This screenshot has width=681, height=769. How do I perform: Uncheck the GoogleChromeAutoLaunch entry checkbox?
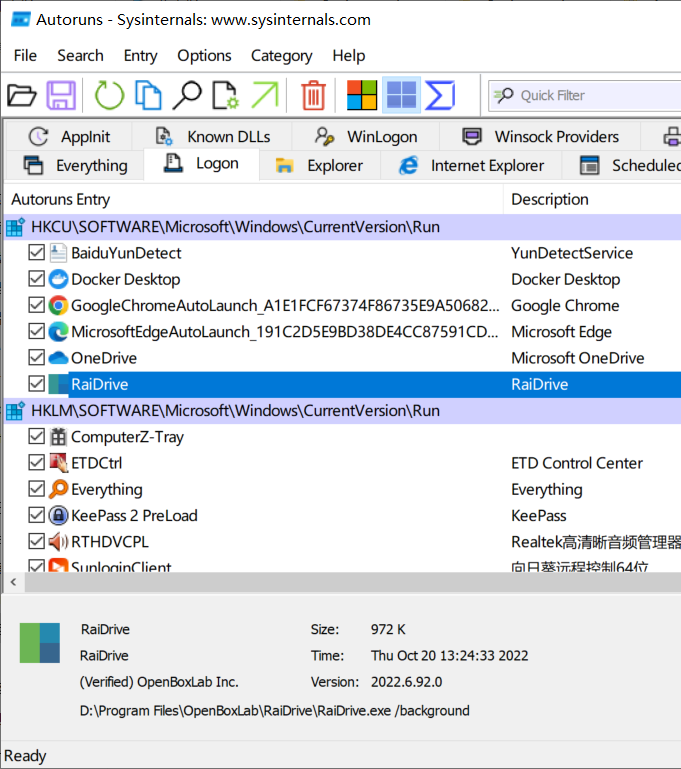pos(36,305)
